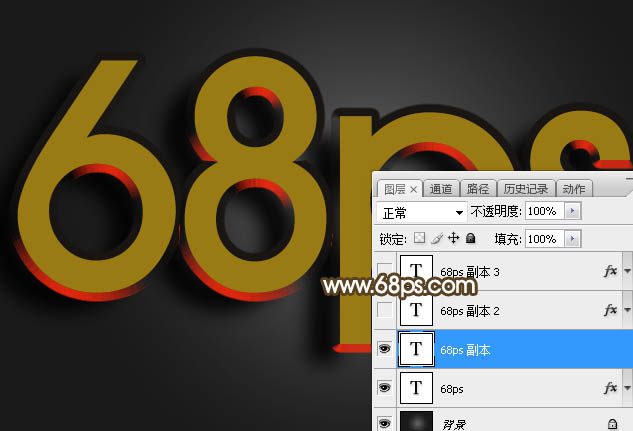This screenshot has width=633, height=431.
Task: Select the 图层 tab
Action: tap(395, 189)
